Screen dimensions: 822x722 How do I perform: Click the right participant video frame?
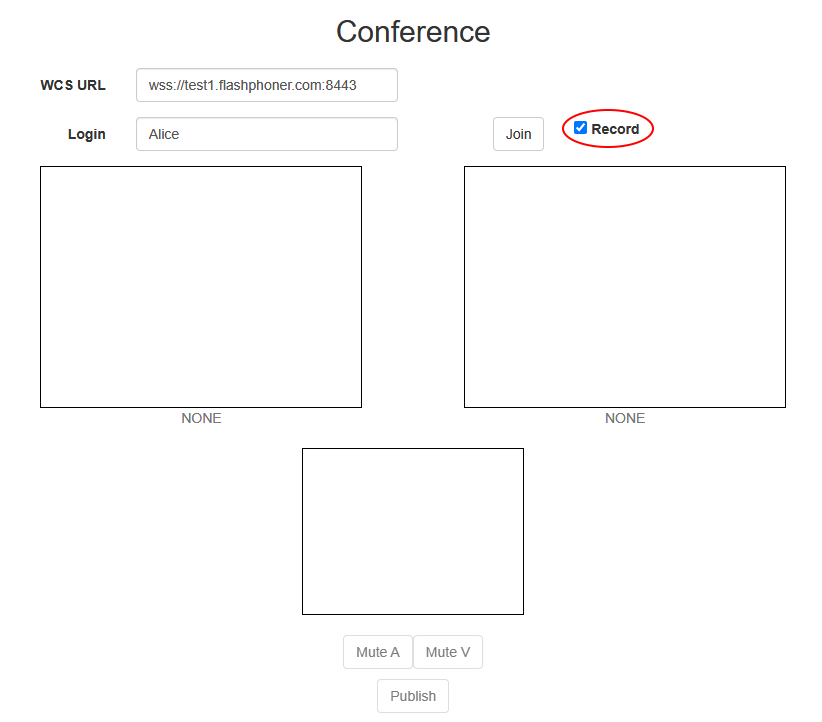(625, 287)
